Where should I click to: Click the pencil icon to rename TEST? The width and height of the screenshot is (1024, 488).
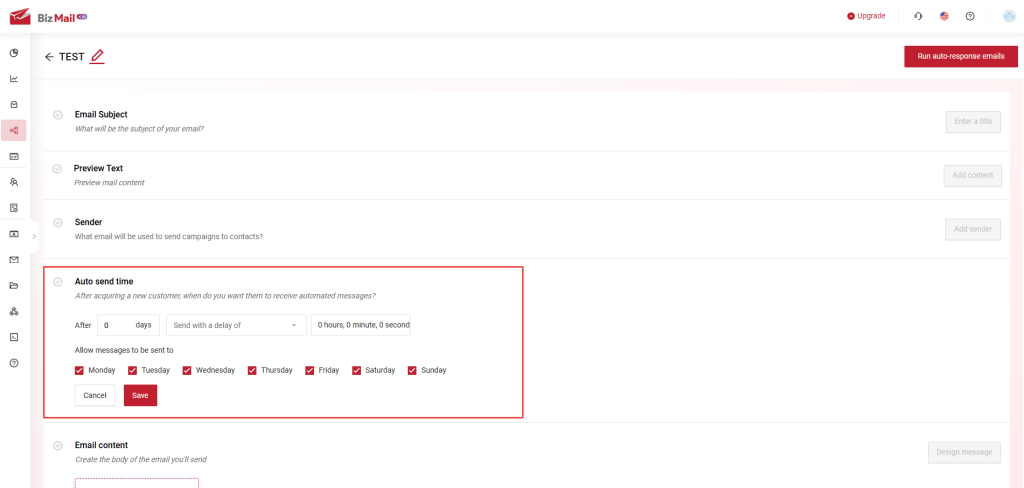[x=97, y=57]
